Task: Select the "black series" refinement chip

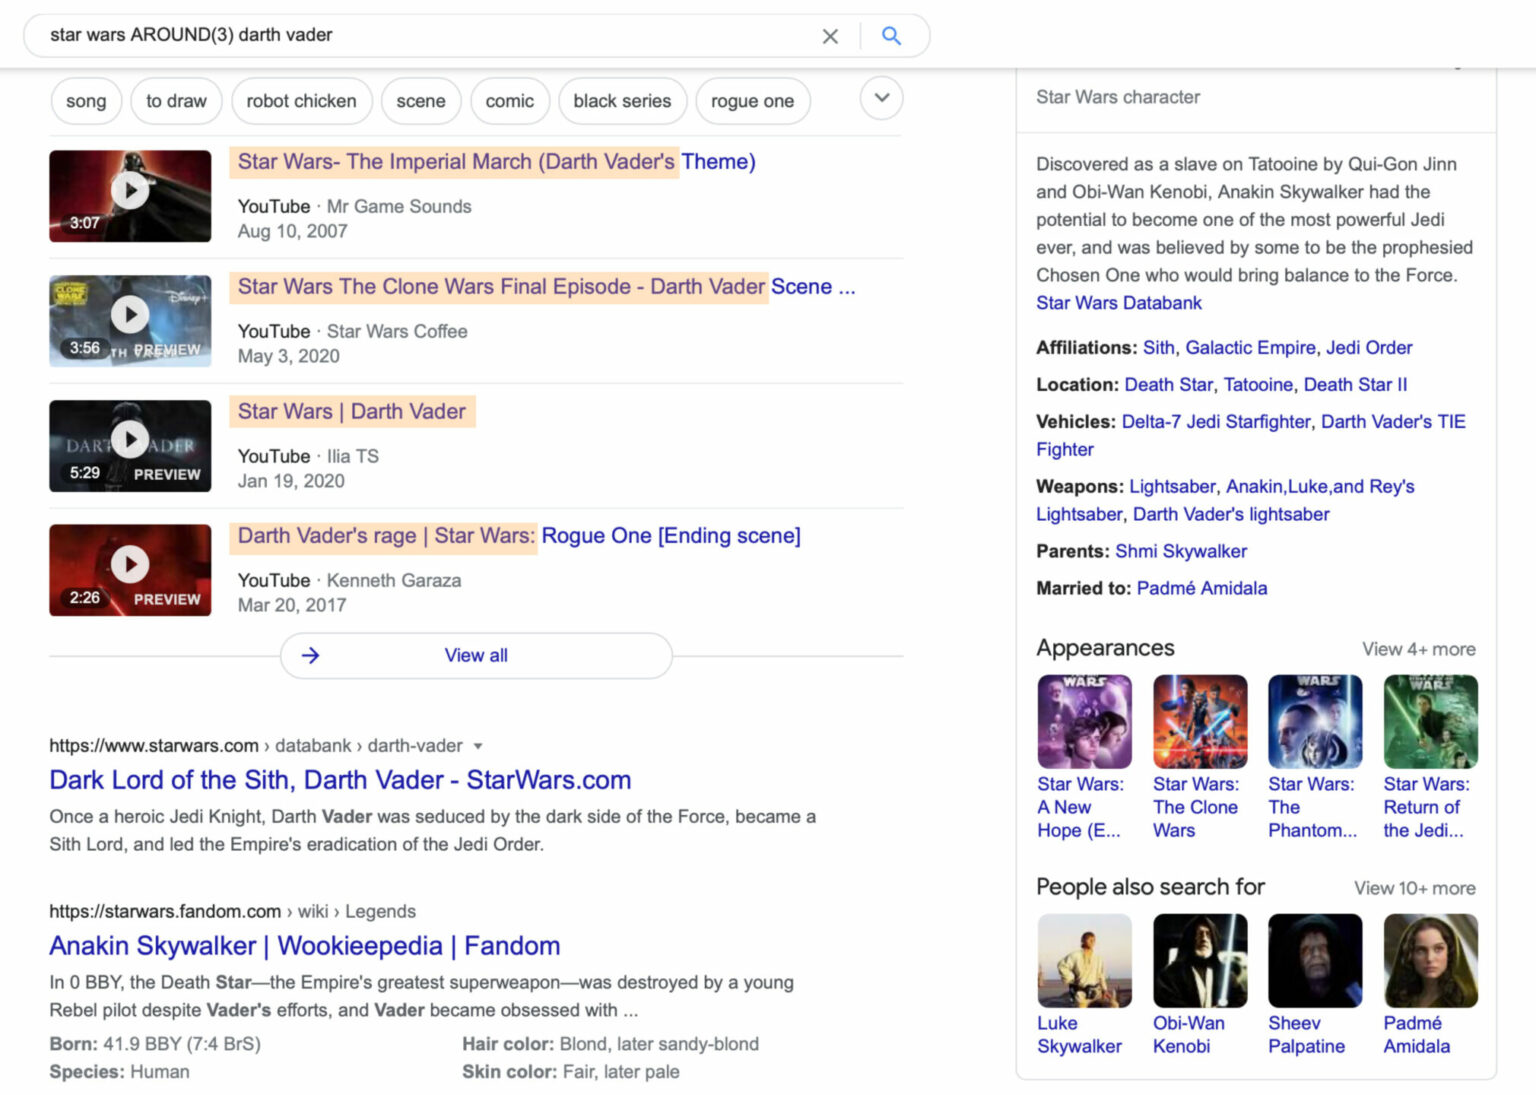Action: coord(623,100)
